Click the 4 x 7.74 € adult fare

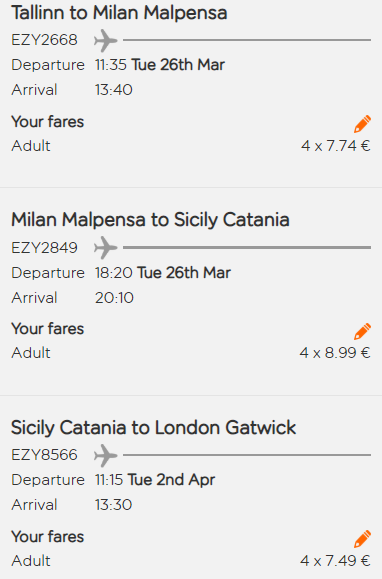point(335,146)
